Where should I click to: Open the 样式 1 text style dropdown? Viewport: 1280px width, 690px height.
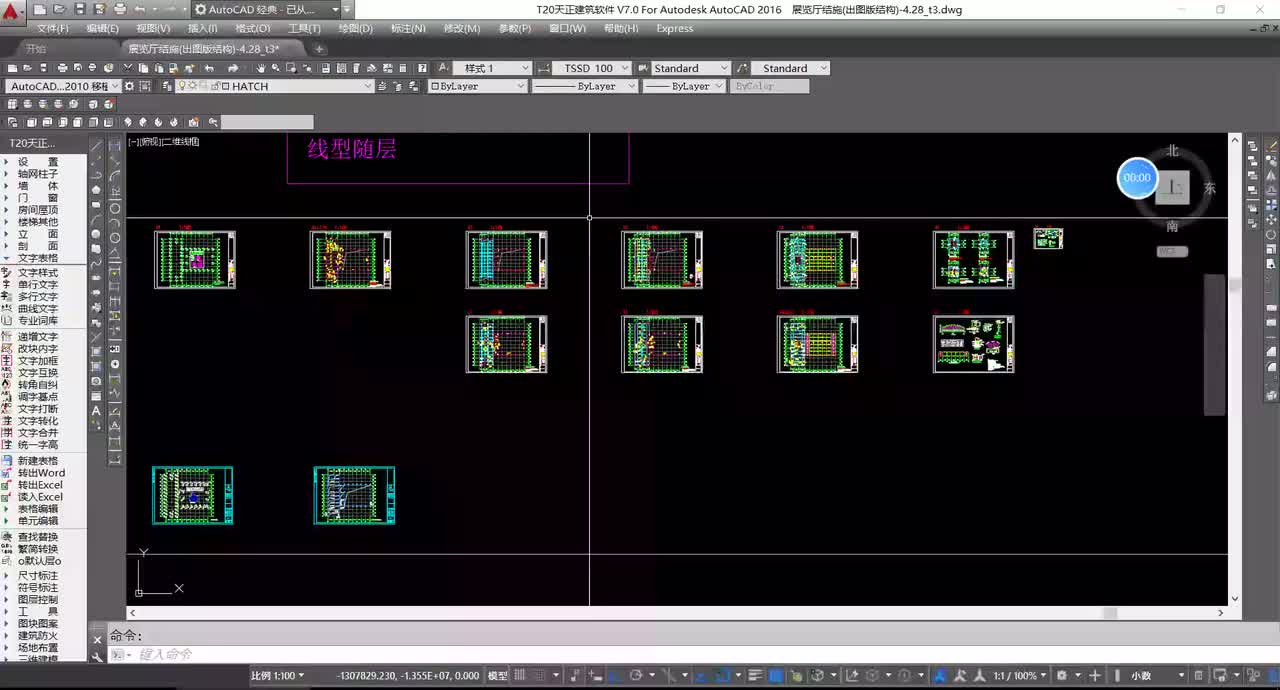(x=494, y=68)
